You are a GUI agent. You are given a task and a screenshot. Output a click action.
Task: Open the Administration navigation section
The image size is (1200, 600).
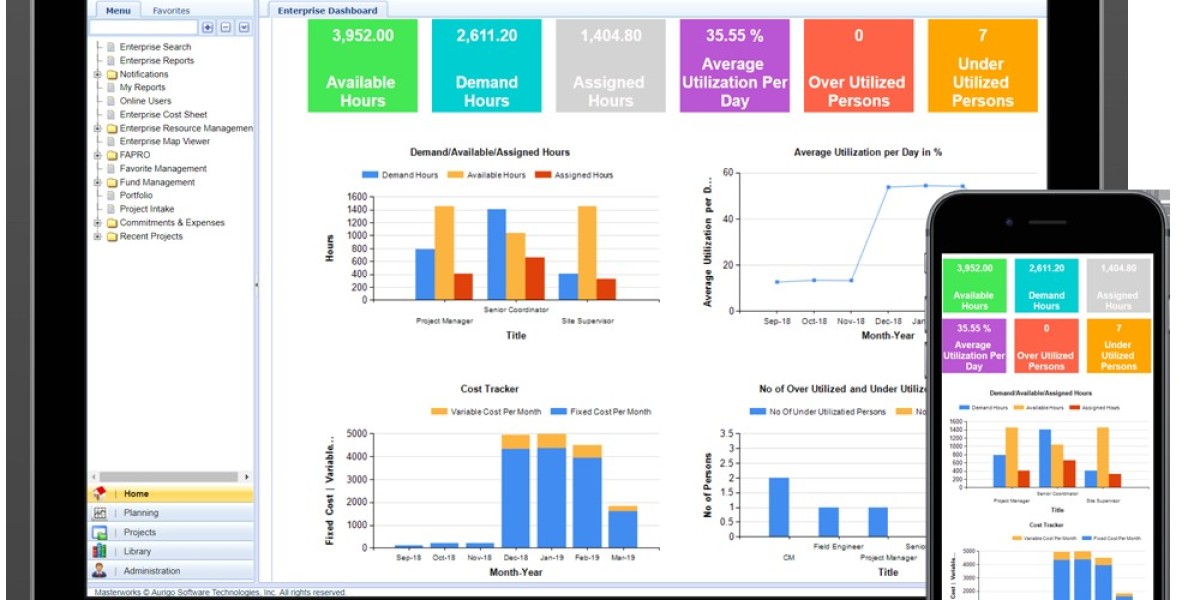coord(171,571)
